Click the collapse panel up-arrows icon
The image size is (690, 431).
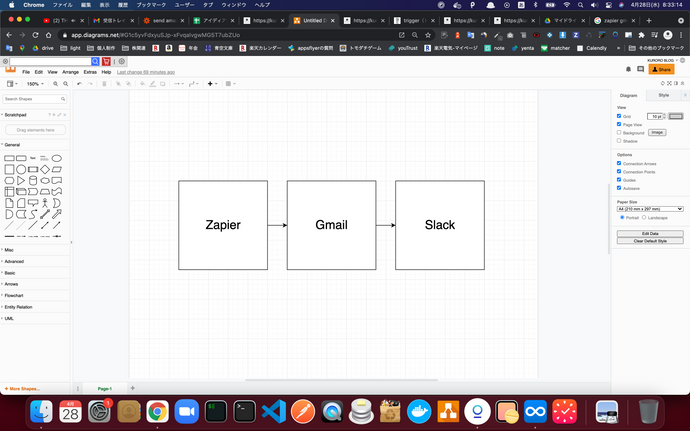pyautogui.click(x=683, y=83)
